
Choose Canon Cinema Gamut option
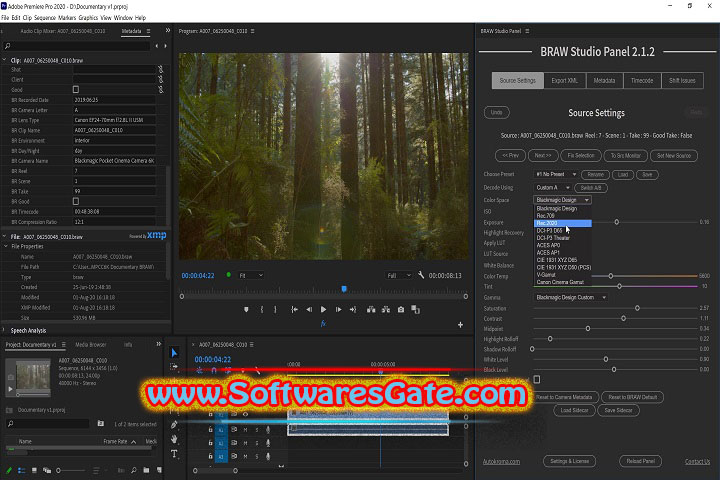562,282
